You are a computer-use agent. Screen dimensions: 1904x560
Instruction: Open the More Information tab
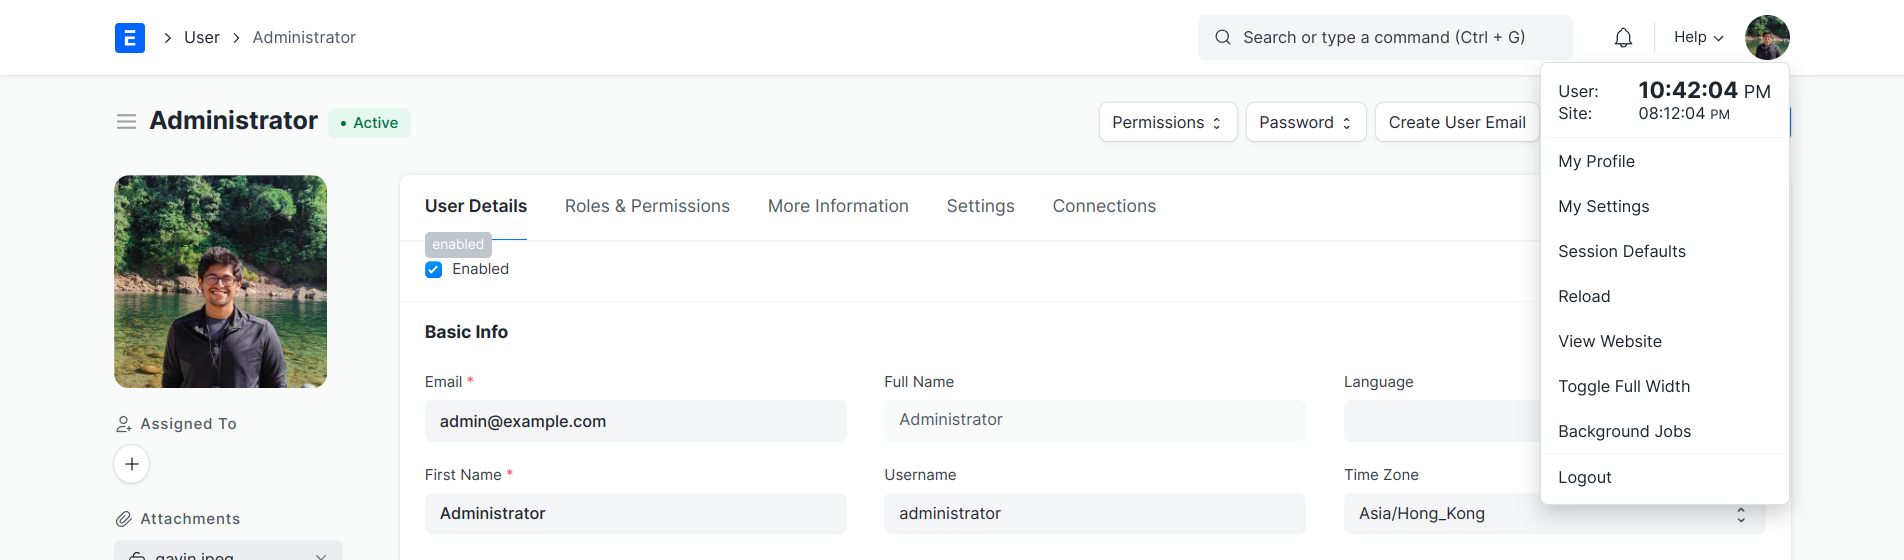coord(838,206)
